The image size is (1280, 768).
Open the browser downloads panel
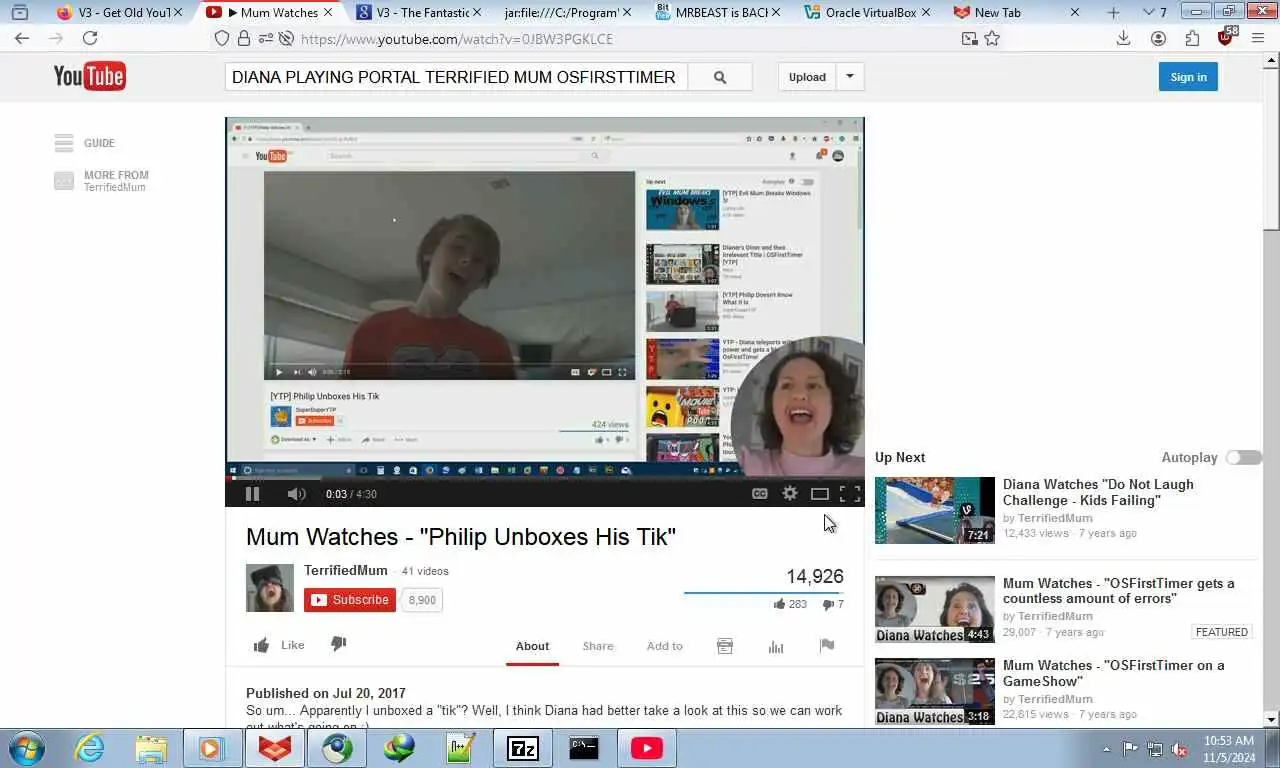pos(1123,38)
